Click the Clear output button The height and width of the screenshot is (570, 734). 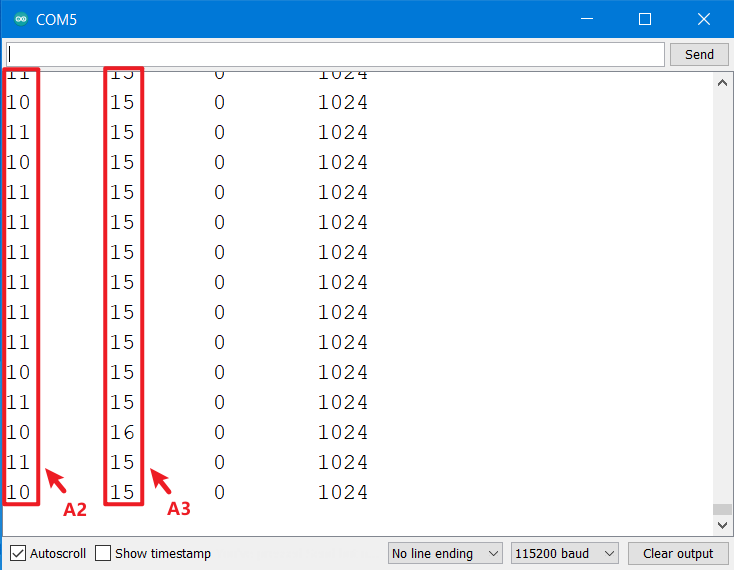click(x=677, y=553)
